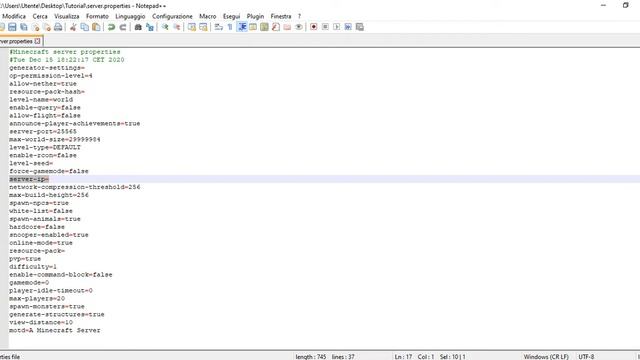Click the line "network-compression-threshold=256"
This screenshot has width=640, height=360.
click(x=75, y=187)
